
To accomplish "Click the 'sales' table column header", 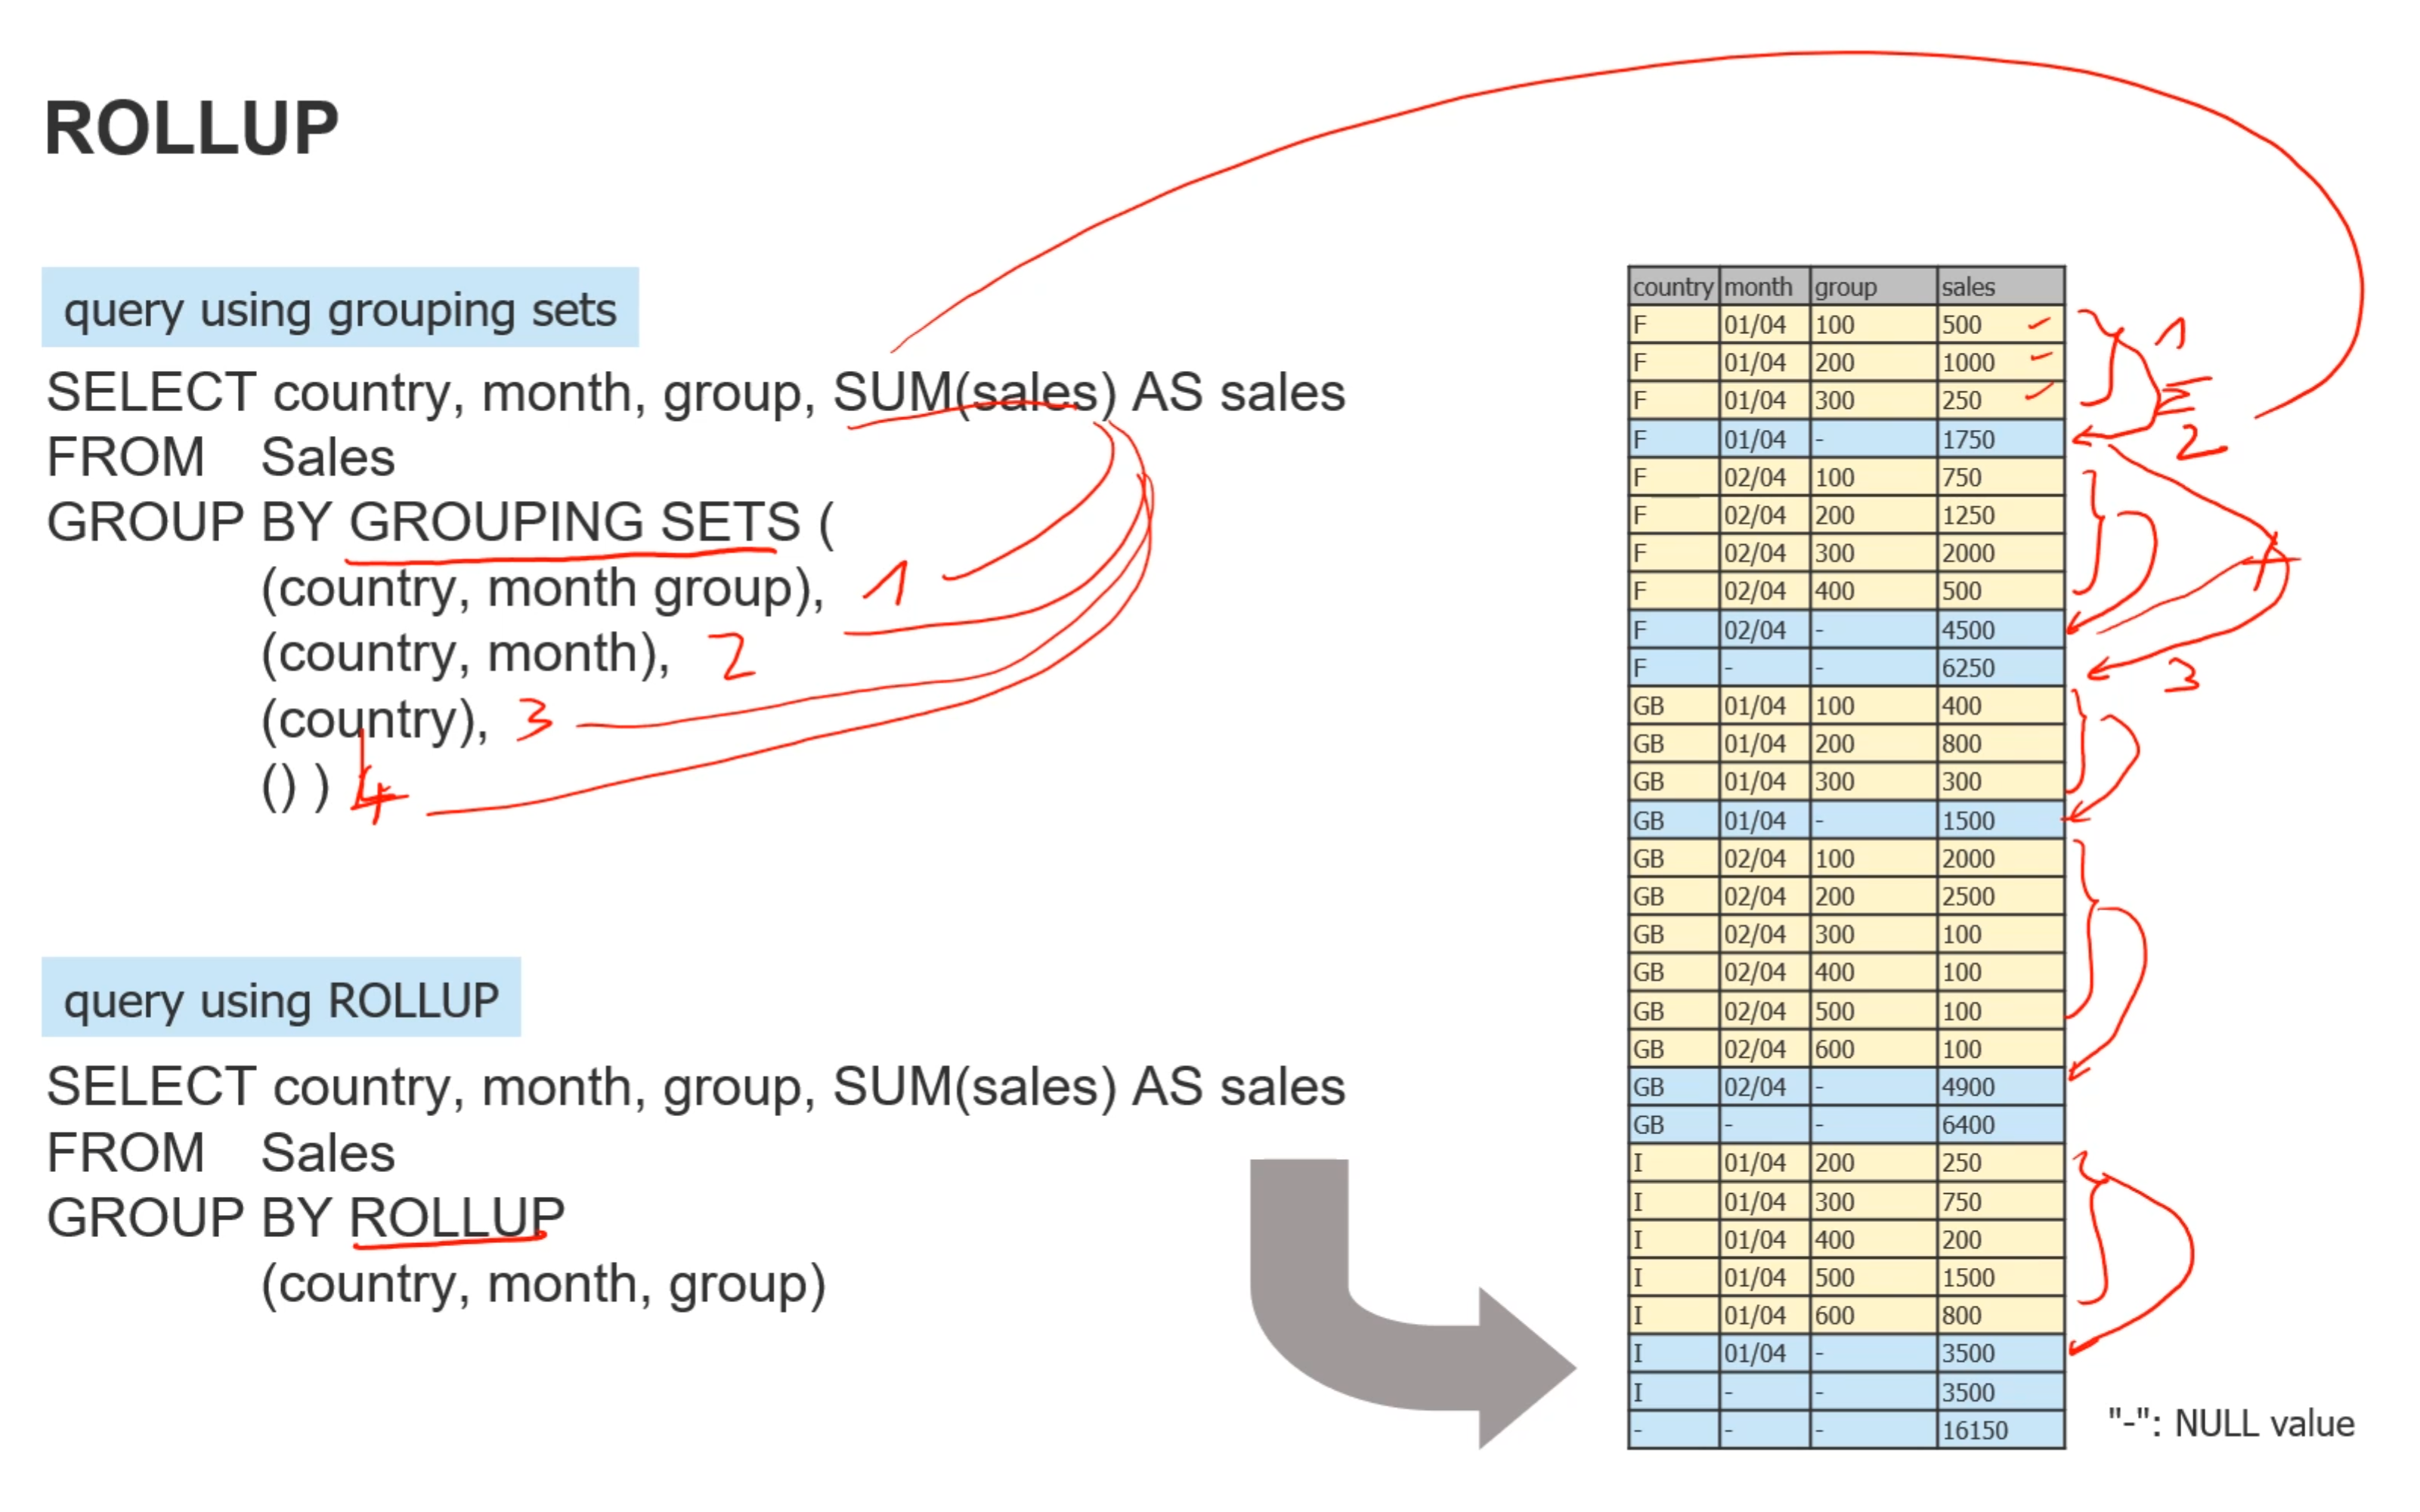I will (x=1967, y=287).
